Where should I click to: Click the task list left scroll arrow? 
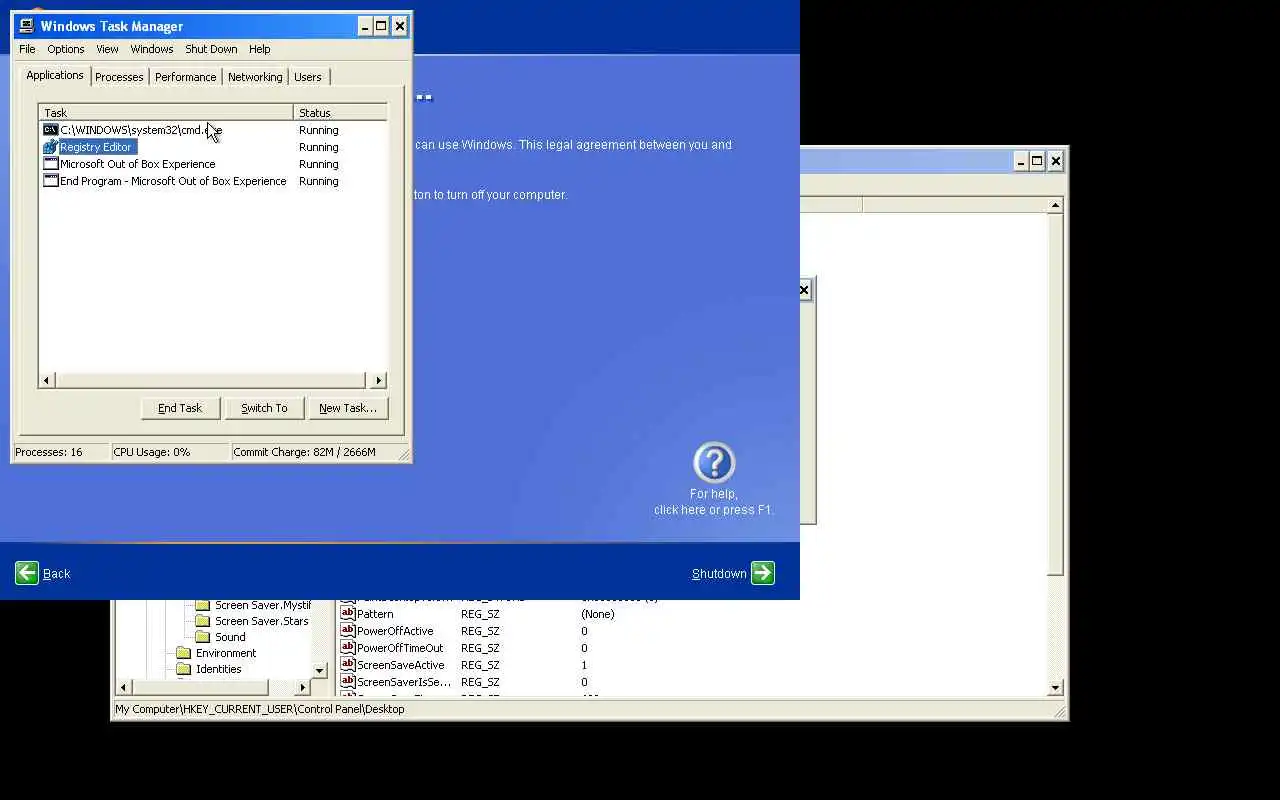(47, 380)
